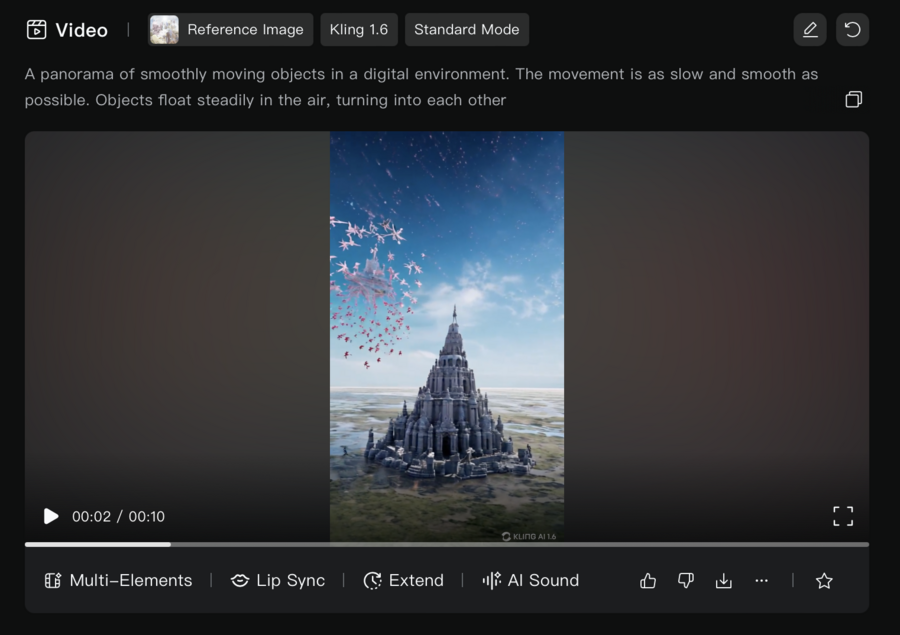Screen dimensions: 900x635
Task: Click the Kling 1.6 model tag
Action: point(359,29)
